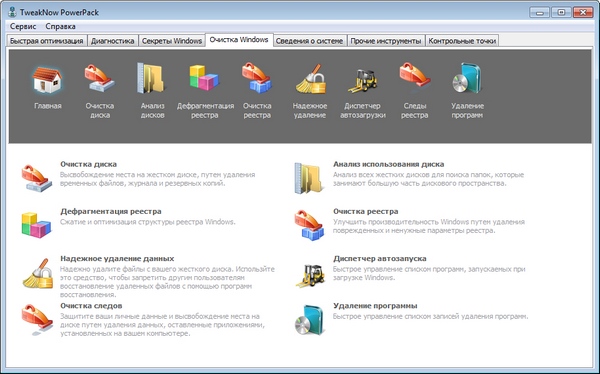Close the TweakNow PowerPack window
The image size is (600, 374).
[583, 12]
